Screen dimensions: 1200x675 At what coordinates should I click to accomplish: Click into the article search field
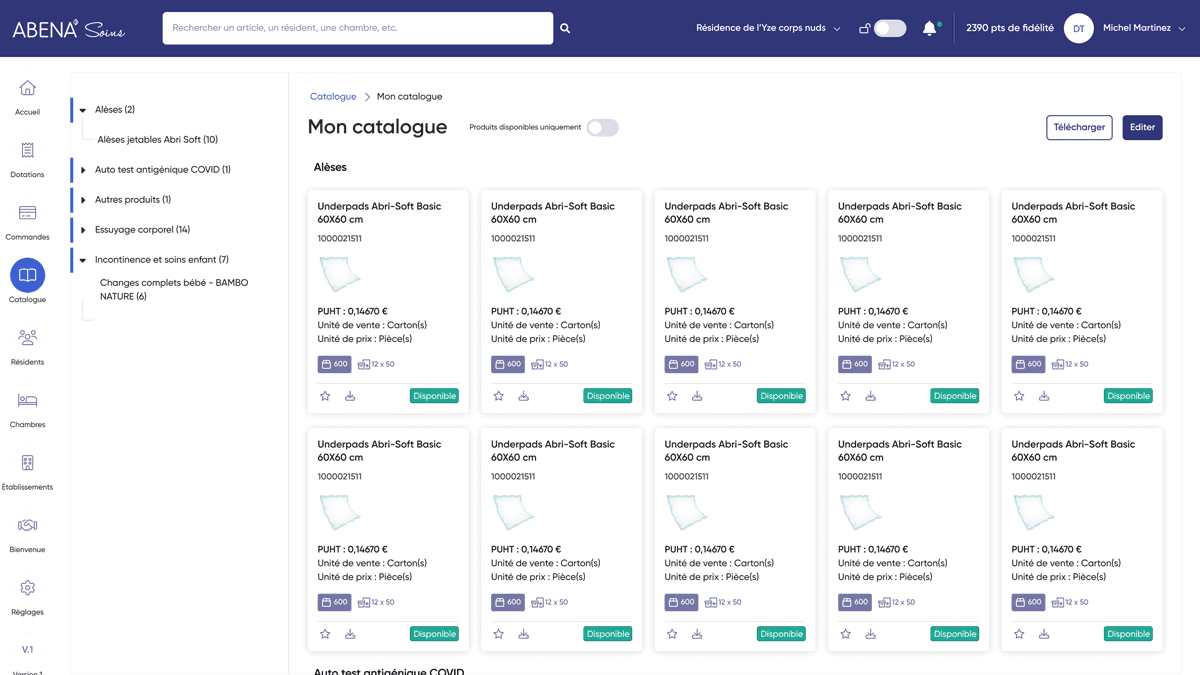coord(358,28)
